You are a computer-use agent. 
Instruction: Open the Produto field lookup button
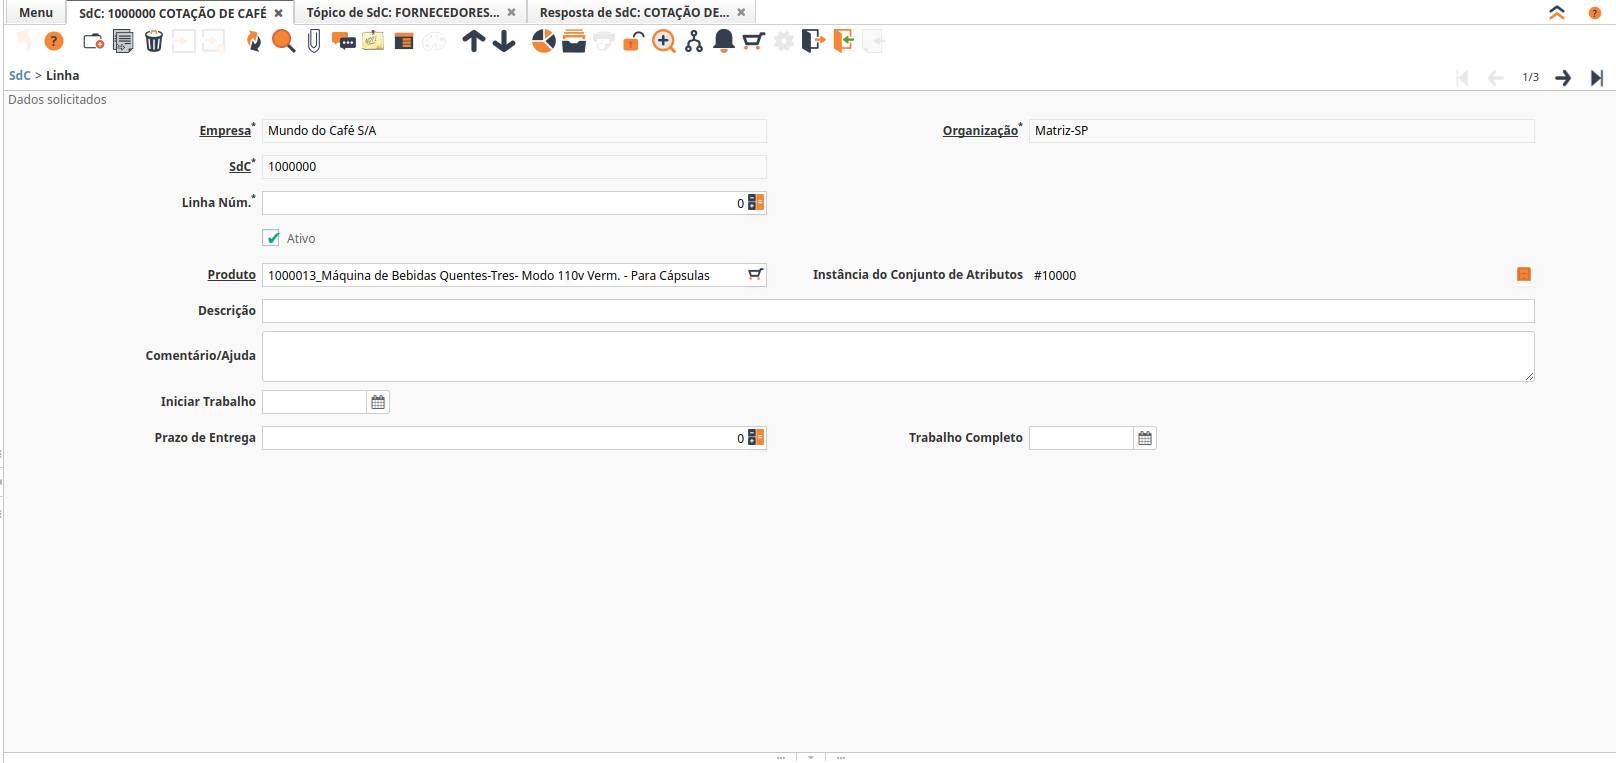756,275
